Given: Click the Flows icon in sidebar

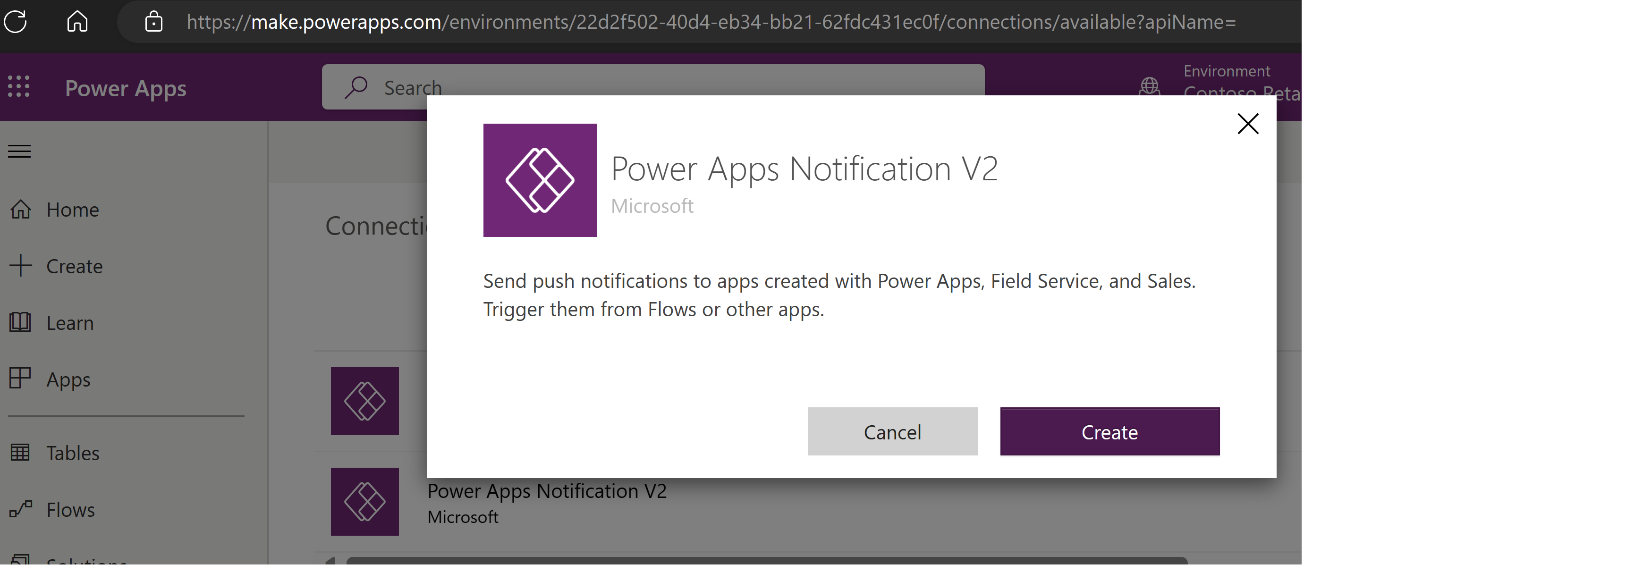Looking at the screenshot, I should (x=20, y=509).
